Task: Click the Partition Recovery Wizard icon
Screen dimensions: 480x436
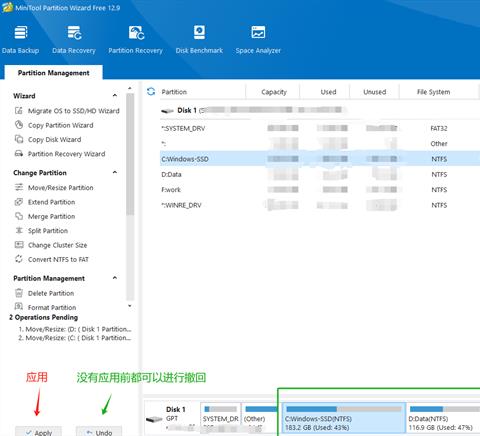Action: tap(19, 154)
